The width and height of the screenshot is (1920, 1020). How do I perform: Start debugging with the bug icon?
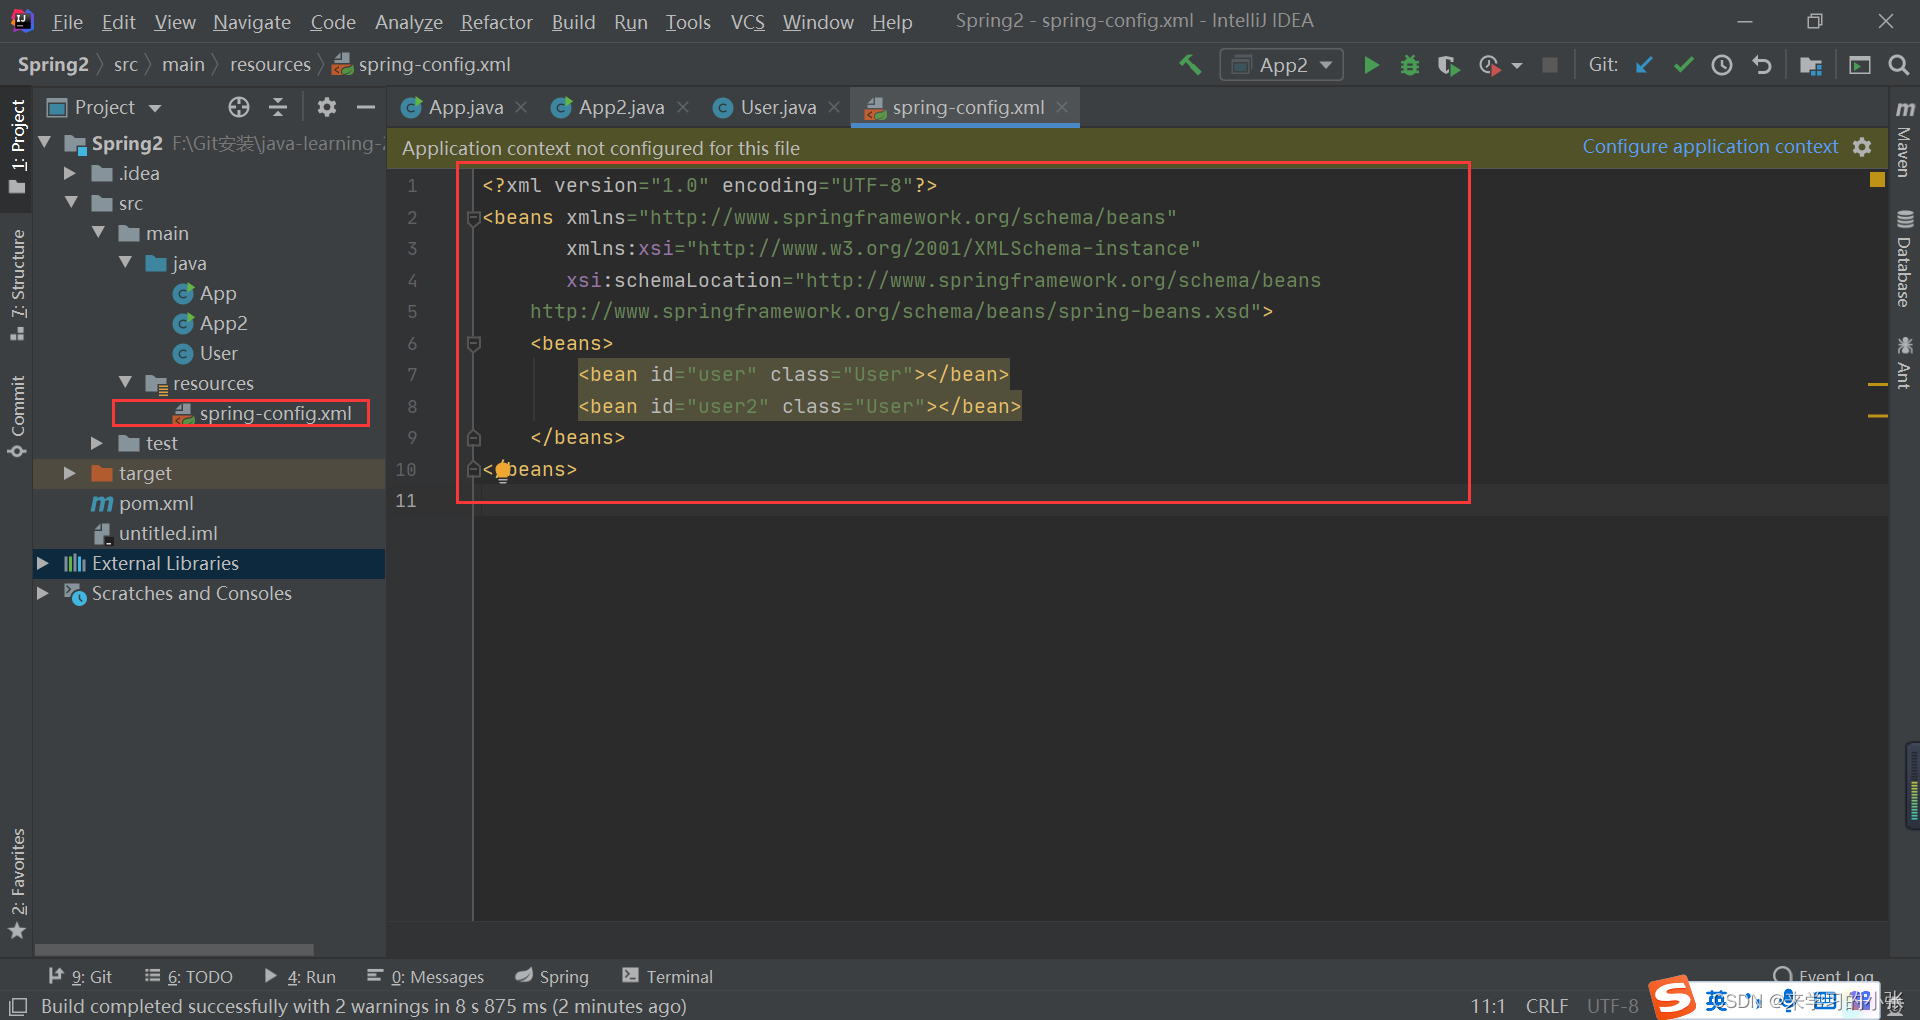(x=1410, y=65)
